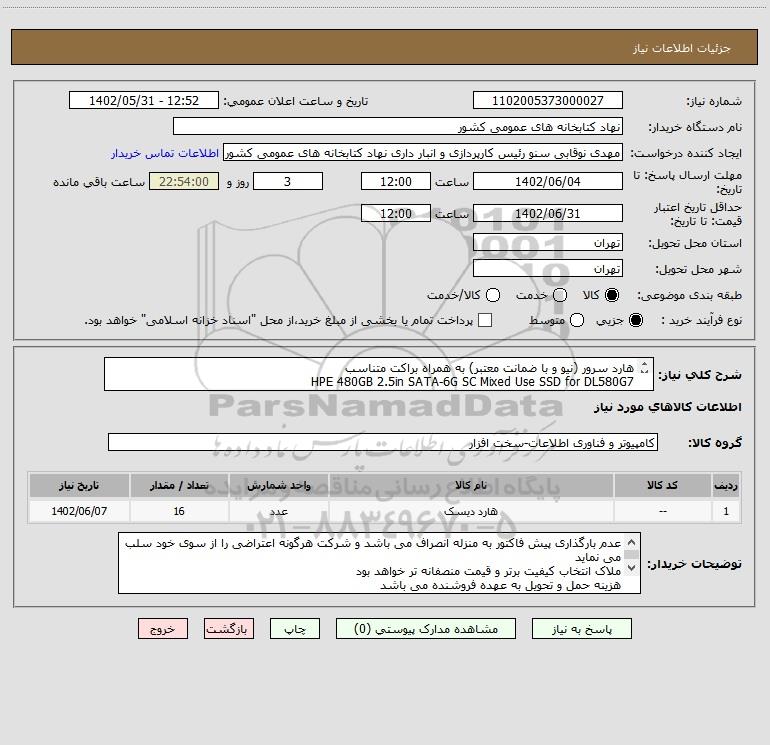Click the delivery city field تهران
770x745 pixels.
tap(548, 269)
